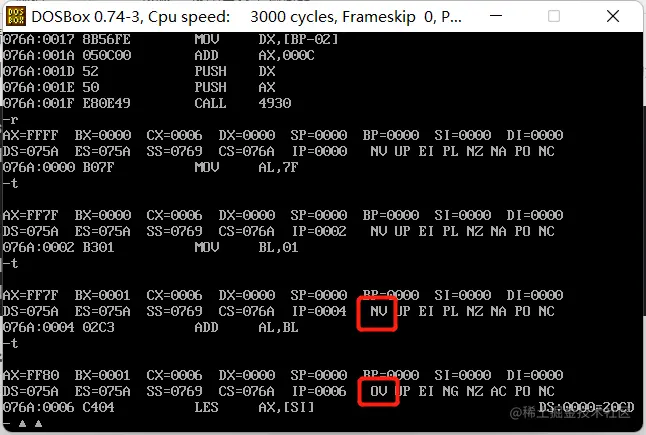The width and height of the screenshot is (646, 435).
Task: Select the instruction text 'ADD AX,000C'
Action: (x=254, y=55)
